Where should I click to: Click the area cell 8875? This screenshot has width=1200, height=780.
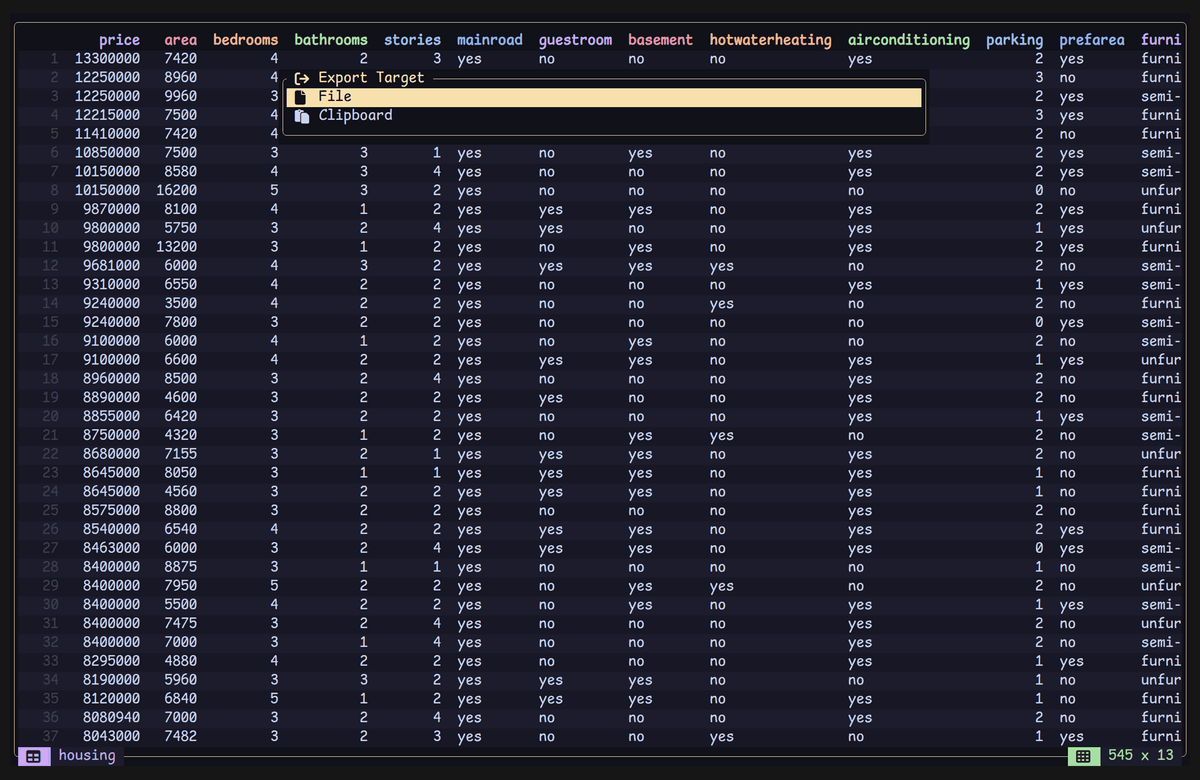point(181,567)
